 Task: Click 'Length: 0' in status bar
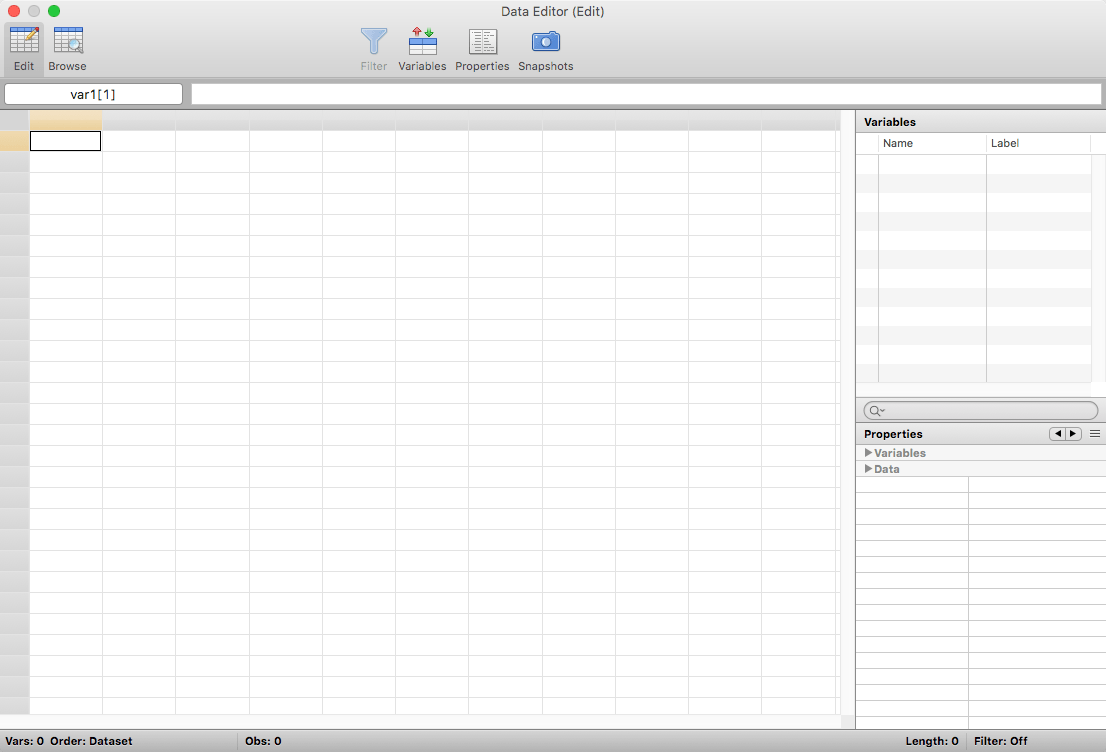tap(932, 741)
